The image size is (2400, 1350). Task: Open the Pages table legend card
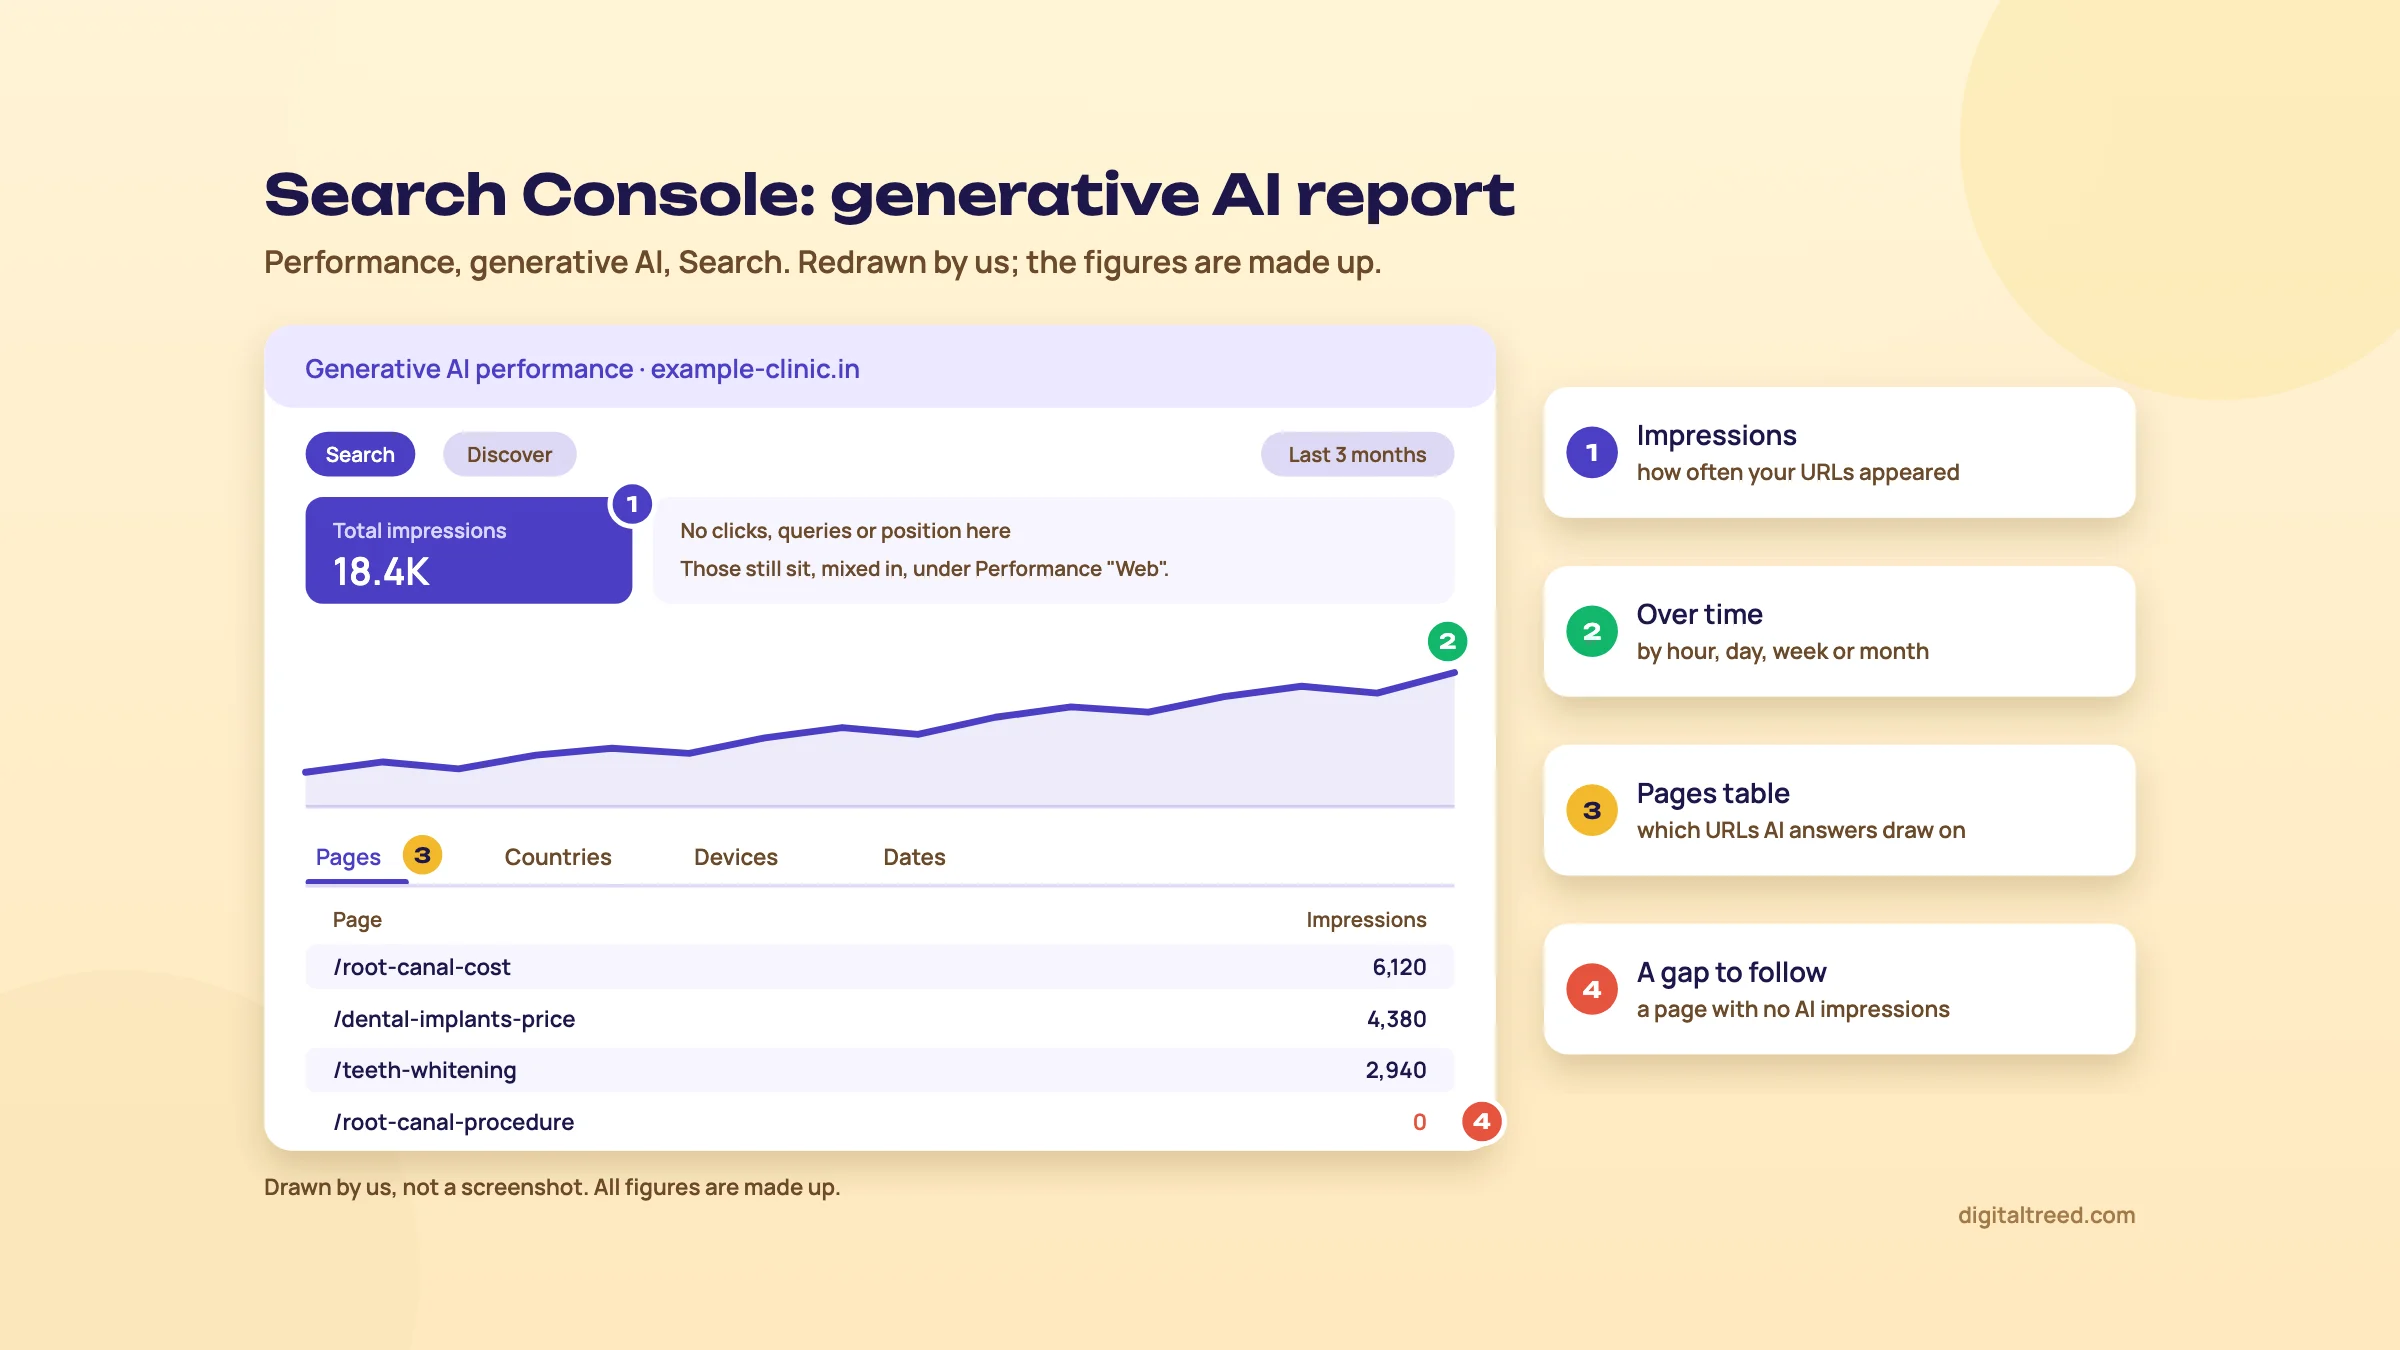click(x=1839, y=810)
